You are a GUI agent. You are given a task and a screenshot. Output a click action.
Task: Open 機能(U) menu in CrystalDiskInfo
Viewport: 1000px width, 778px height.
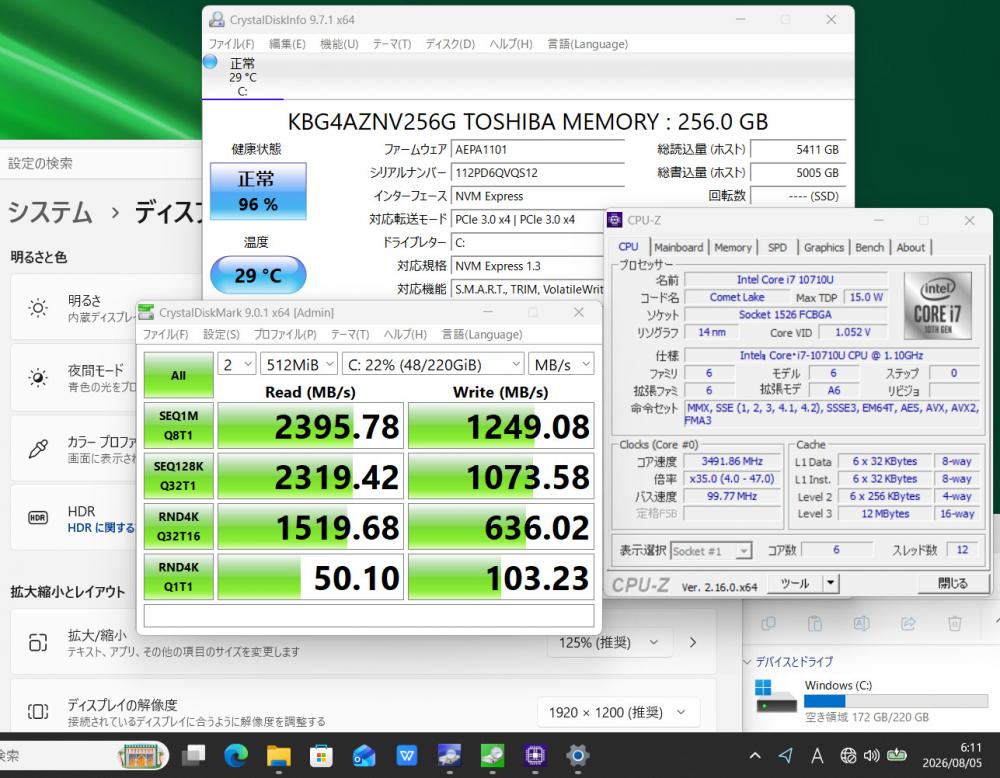[x=339, y=44]
